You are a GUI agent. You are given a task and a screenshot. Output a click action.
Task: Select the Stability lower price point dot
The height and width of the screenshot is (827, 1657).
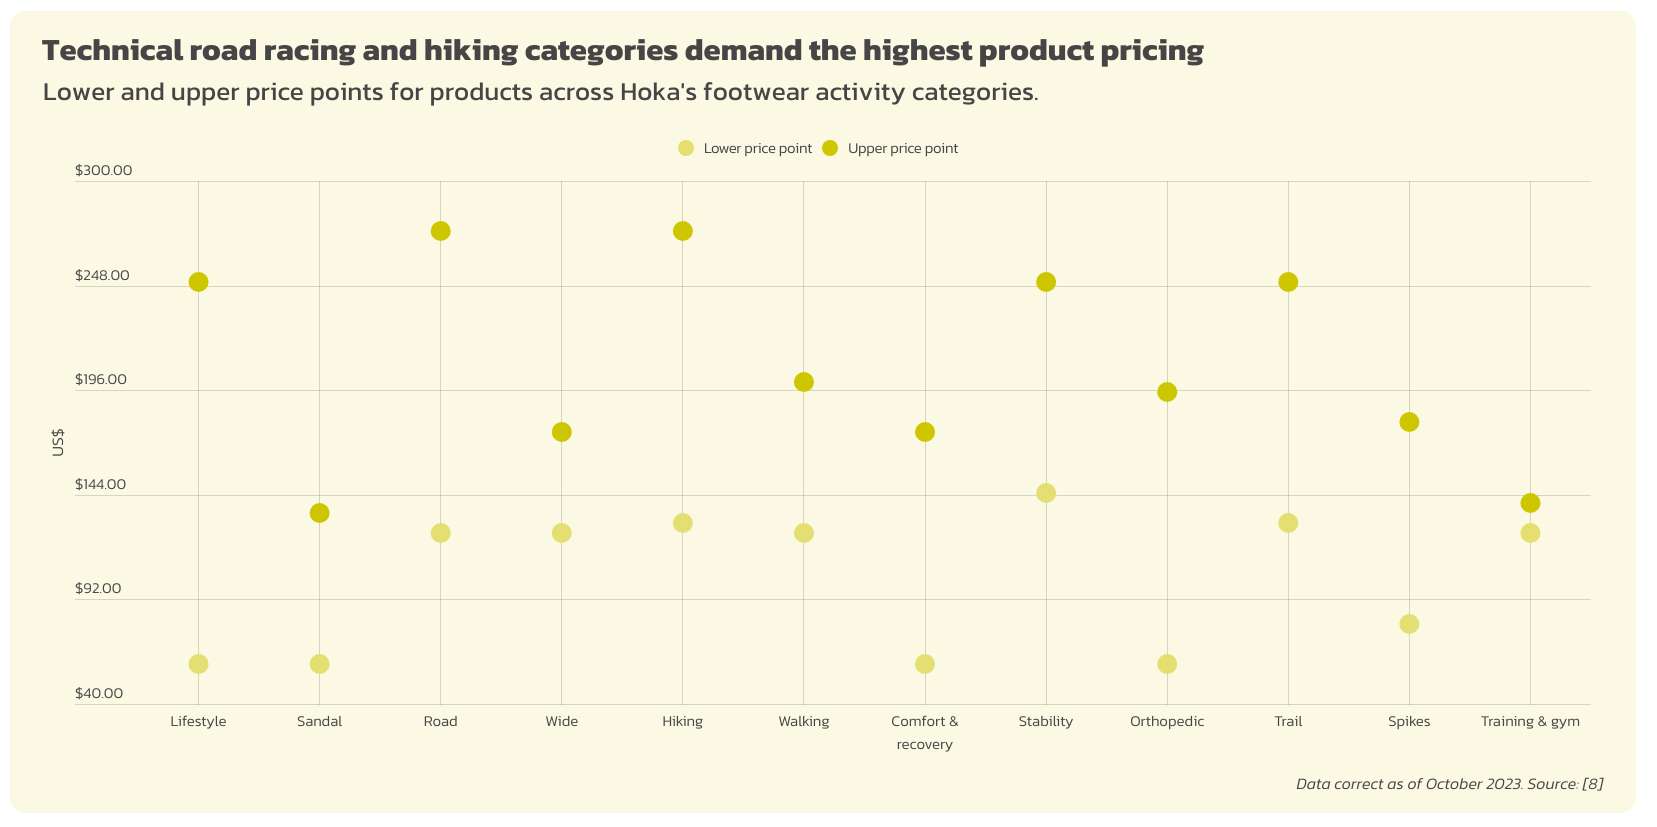[x=1046, y=493]
